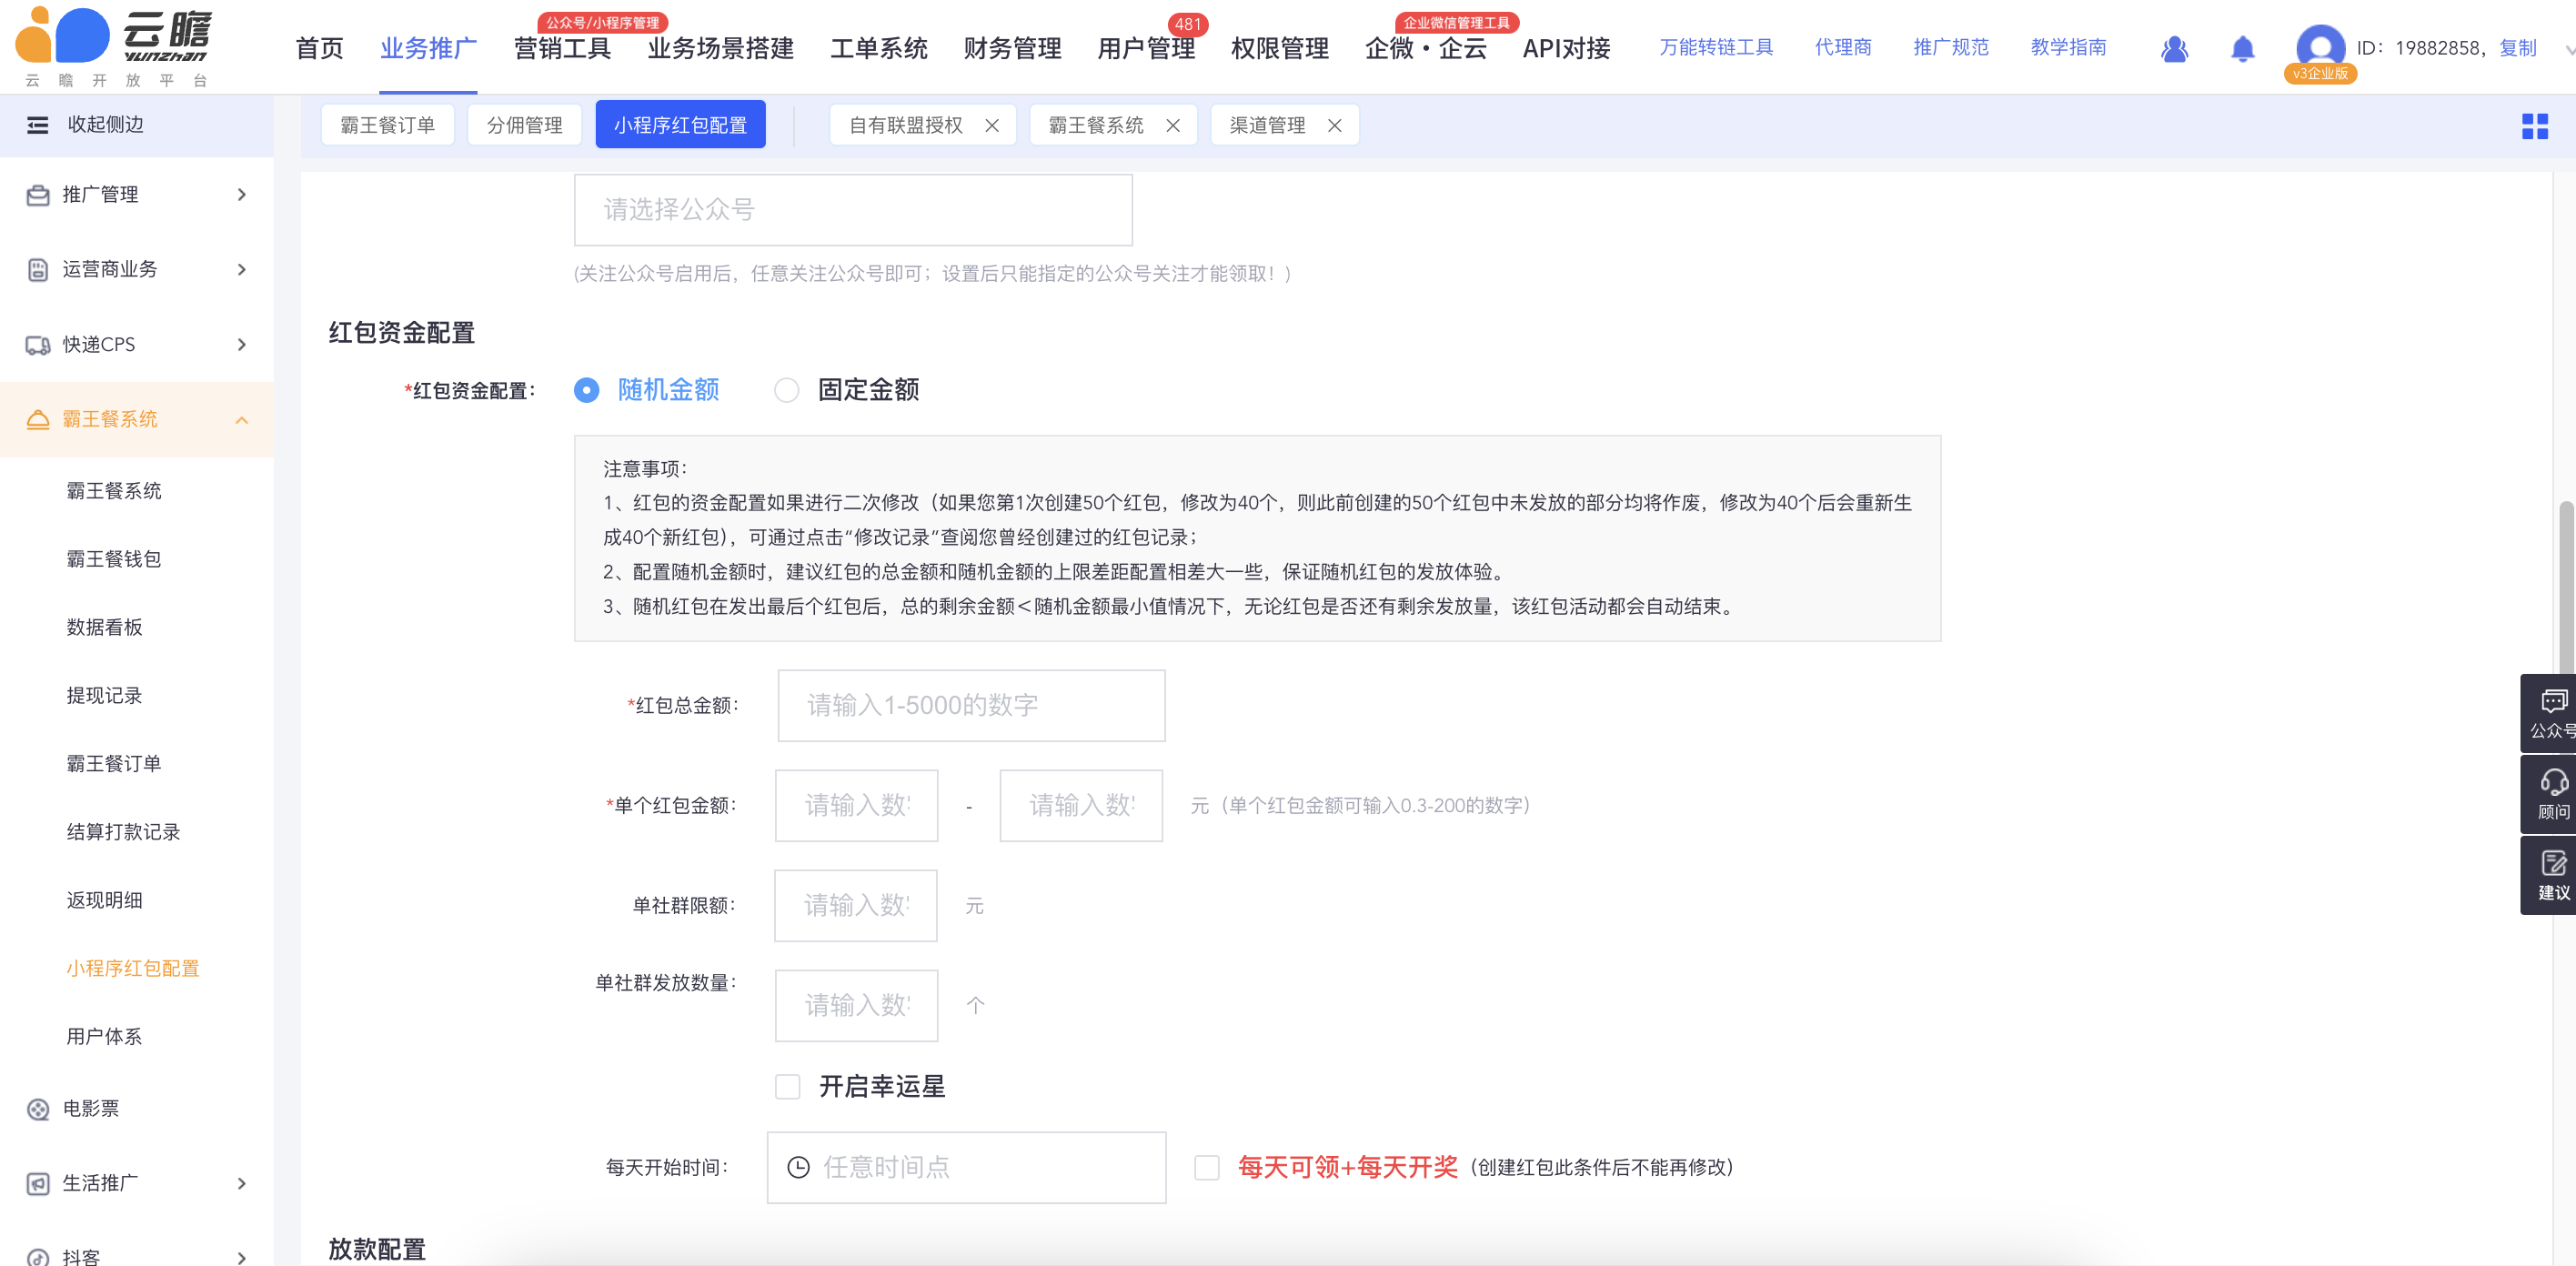Enable the 开启幸运星 checkbox
This screenshot has height=1266, width=2576.
click(788, 1087)
